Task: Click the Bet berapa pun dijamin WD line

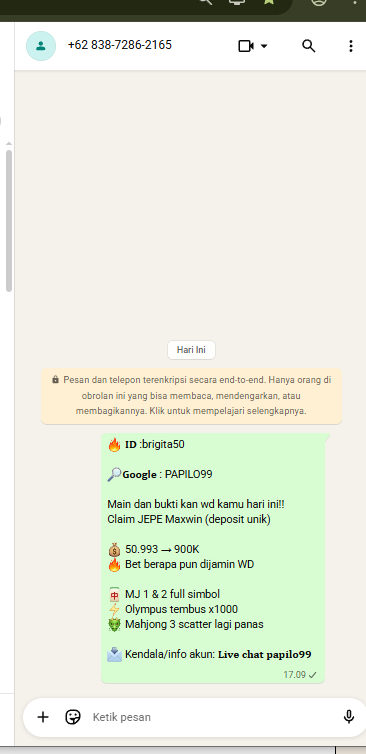Action: [x=181, y=565]
